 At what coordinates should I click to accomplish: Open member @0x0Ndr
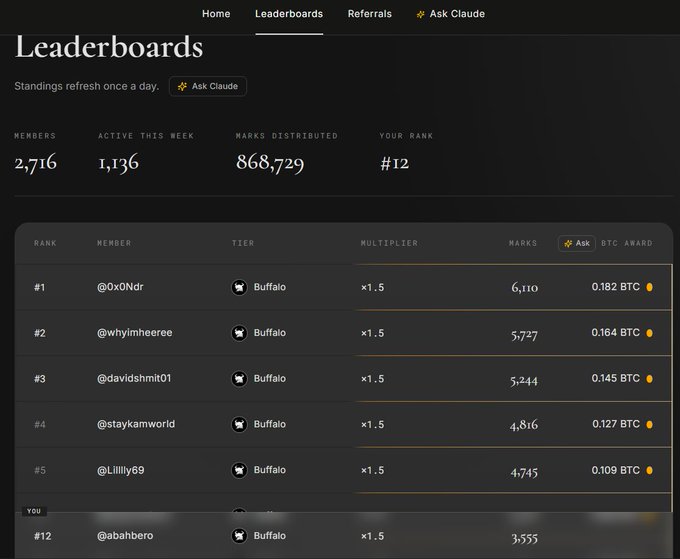click(x=120, y=287)
